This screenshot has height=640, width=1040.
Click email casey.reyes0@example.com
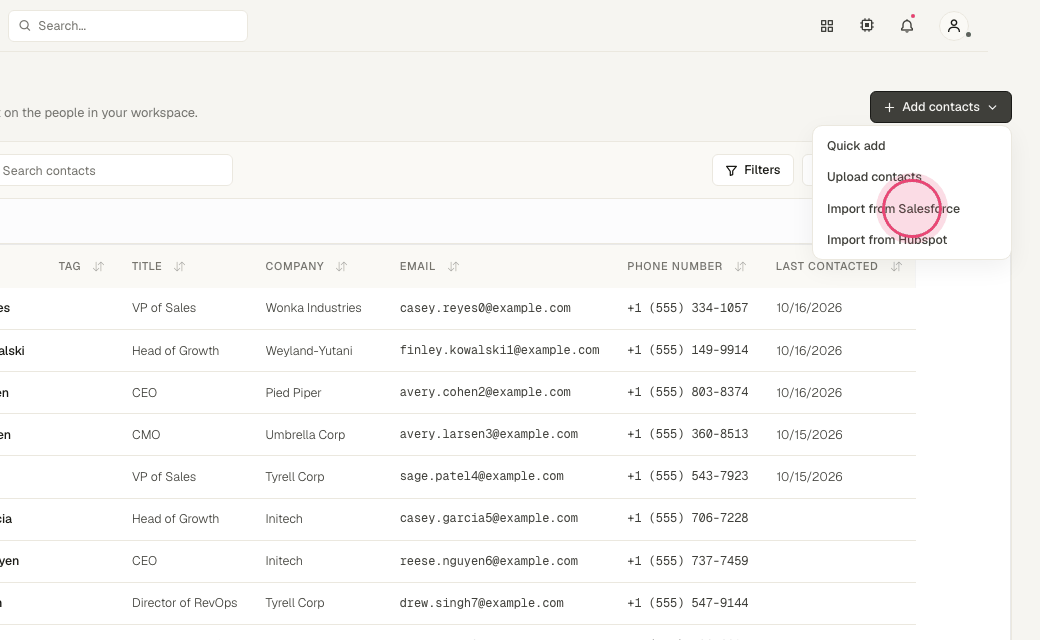coord(485,308)
